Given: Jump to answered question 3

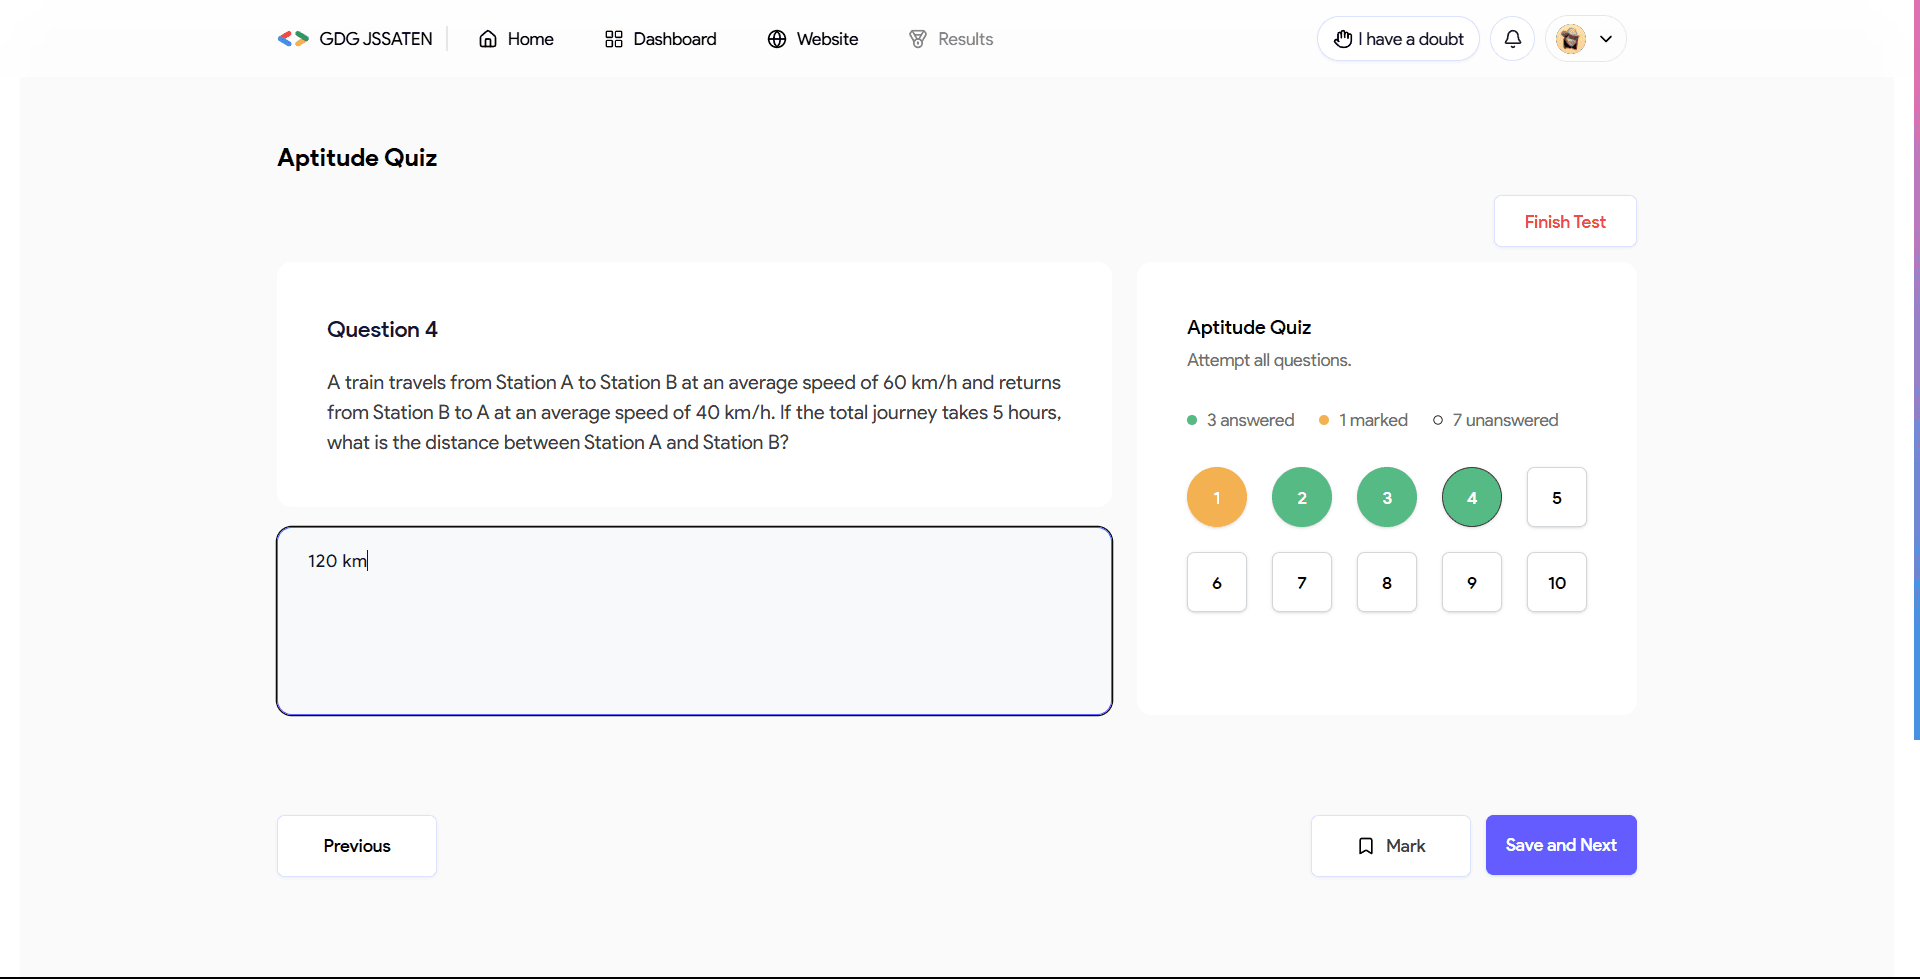Looking at the screenshot, I should pyautogui.click(x=1386, y=497).
